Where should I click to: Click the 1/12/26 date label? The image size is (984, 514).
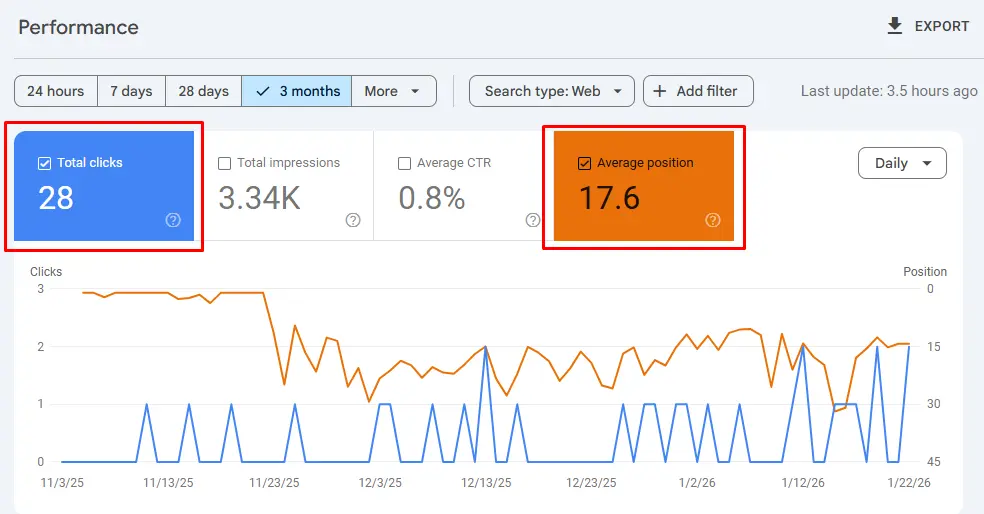803,483
